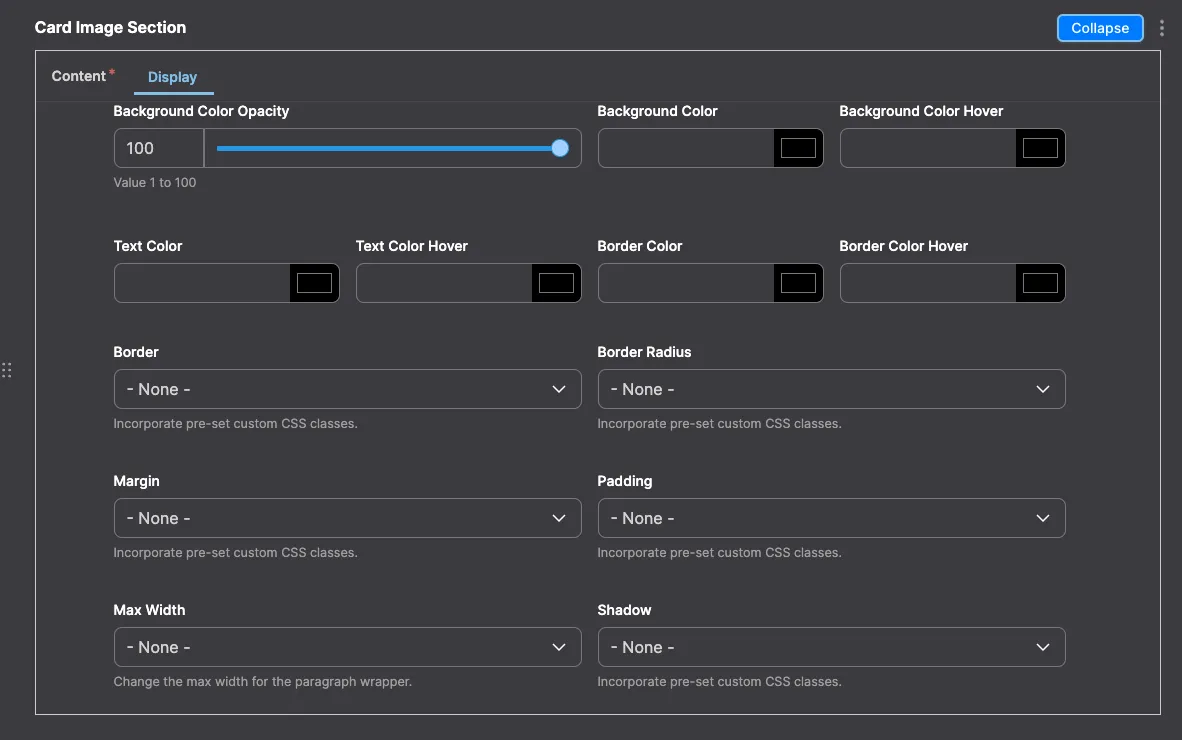The height and width of the screenshot is (740, 1182).
Task: Open the Background Color swatch picker
Action: click(x=798, y=148)
